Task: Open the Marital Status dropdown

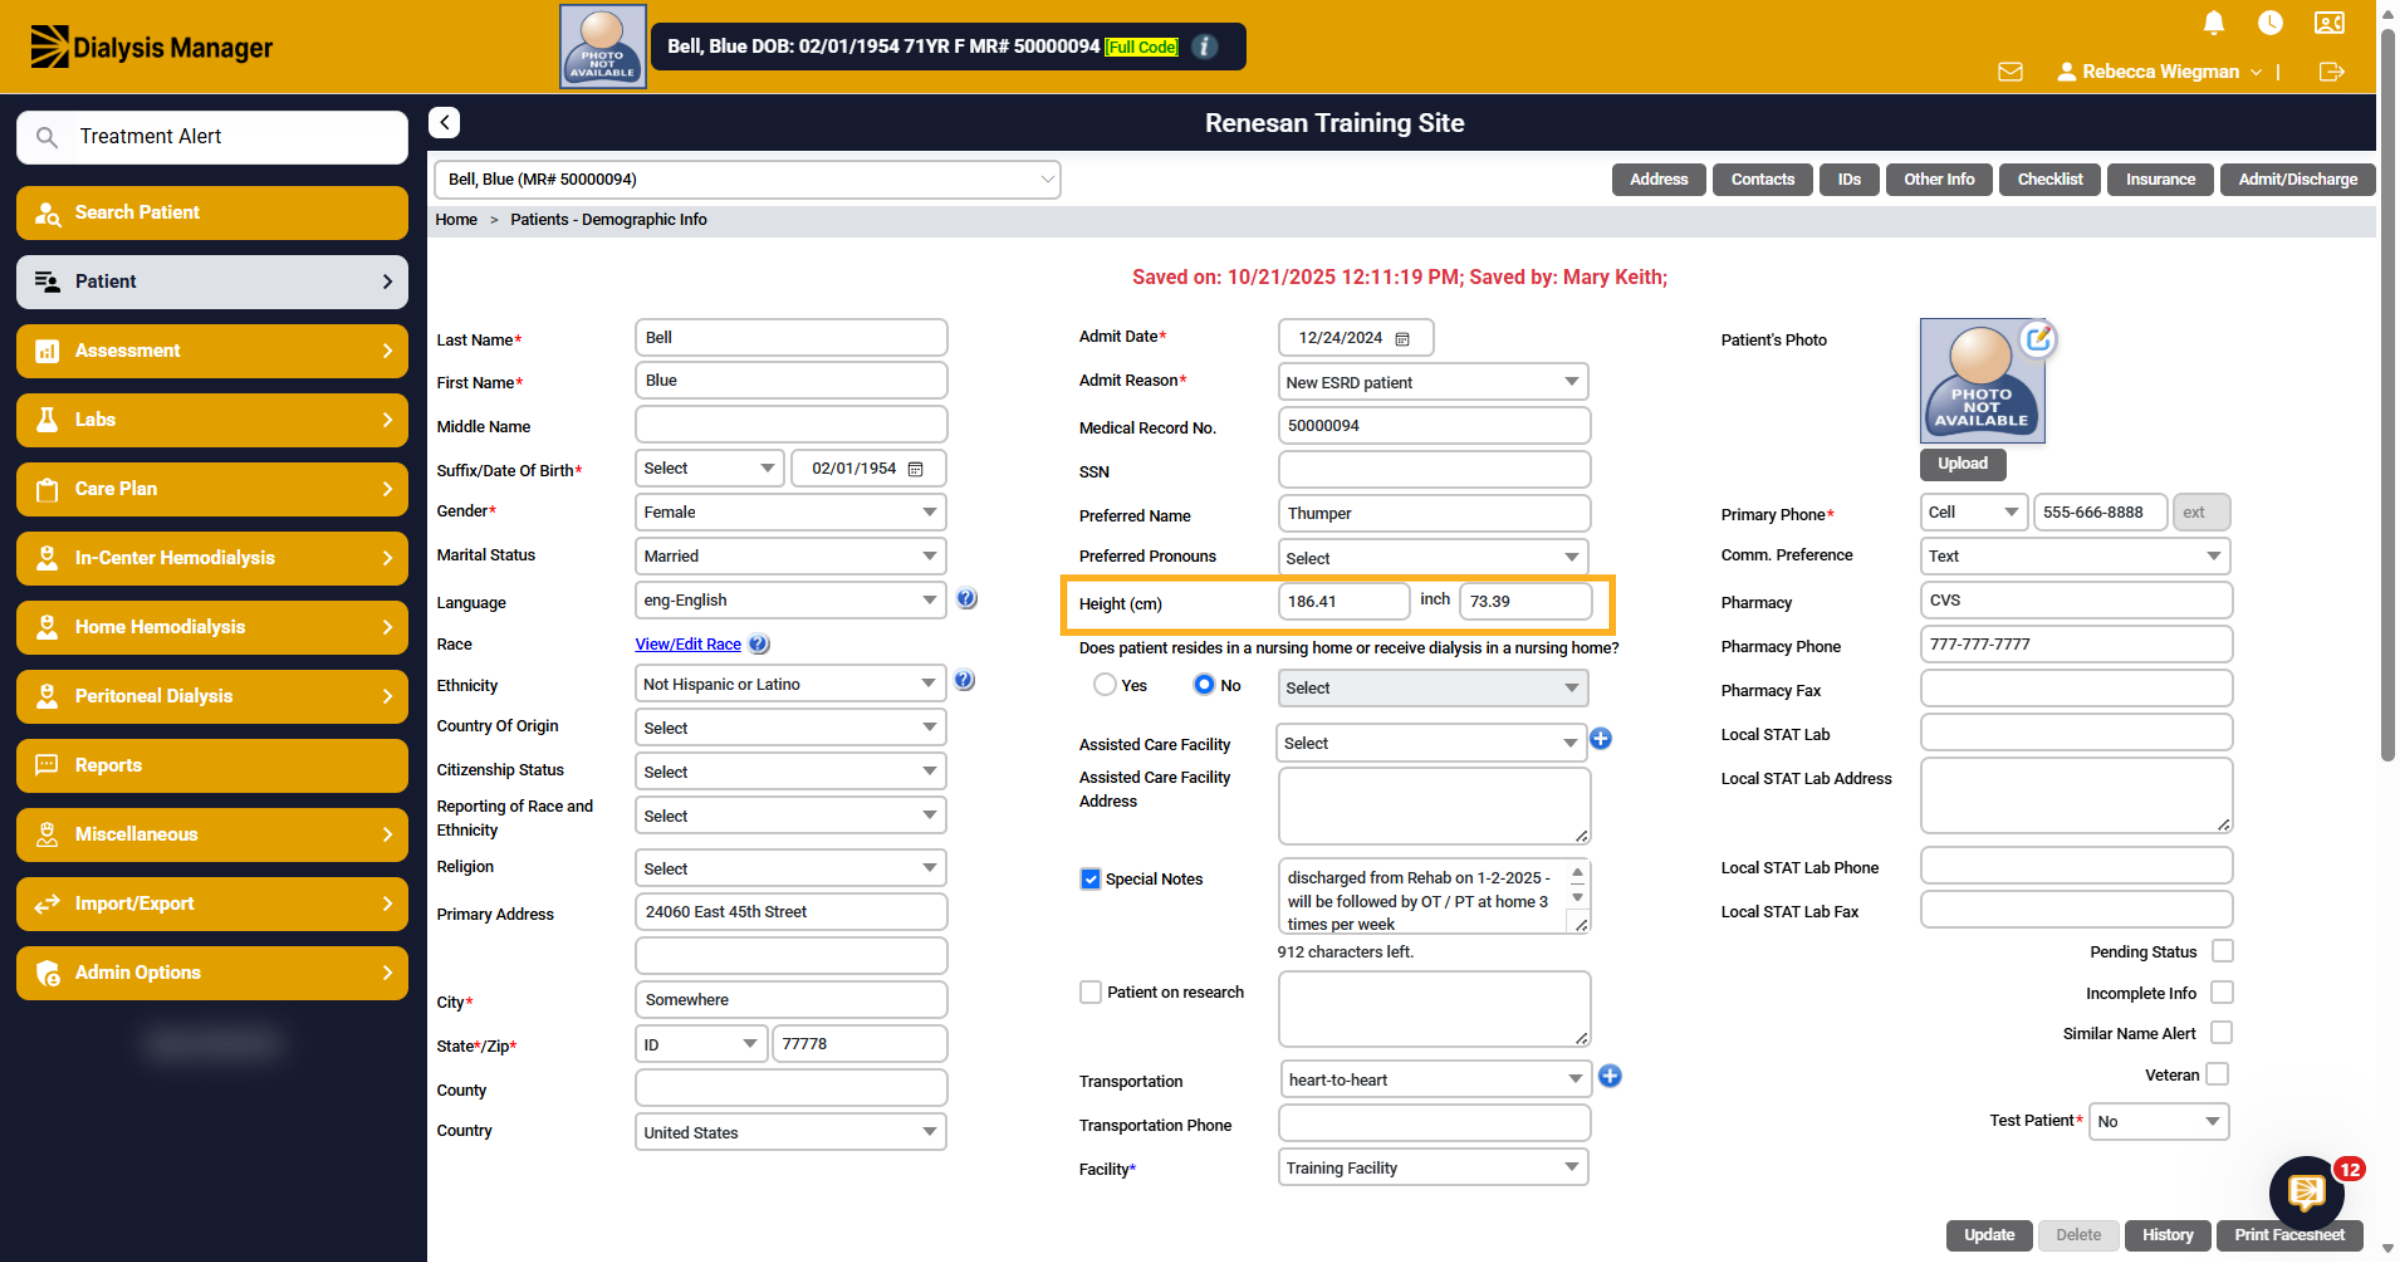Action: (x=790, y=556)
